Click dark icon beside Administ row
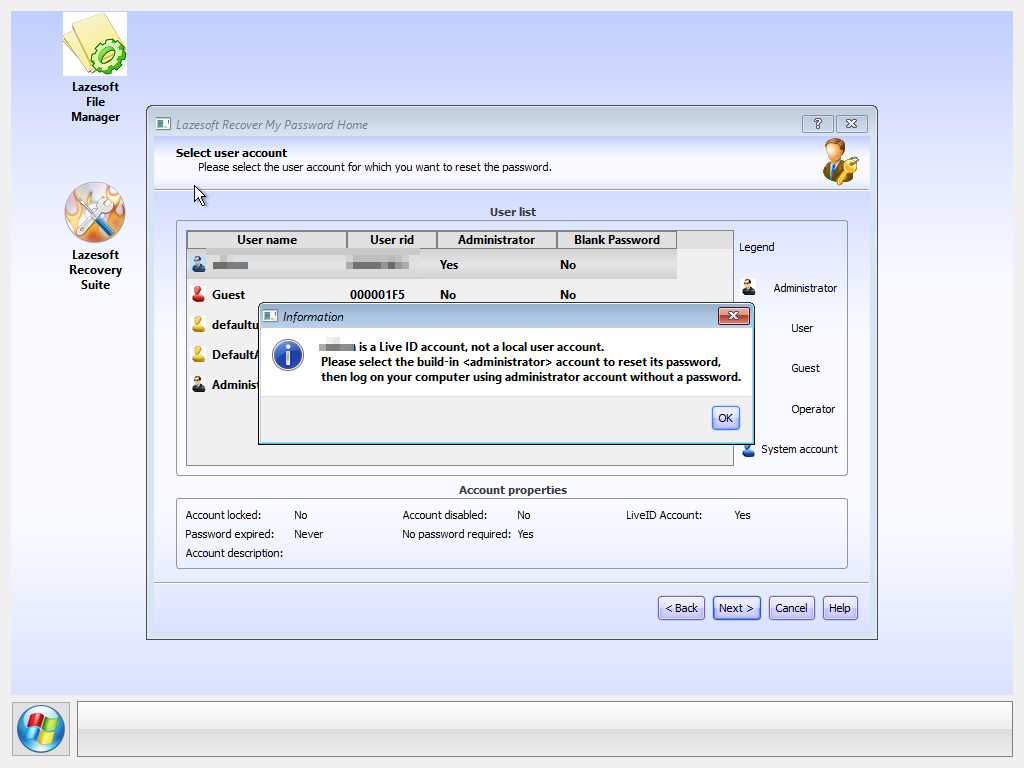The image size is (1024, 768). 199,384
